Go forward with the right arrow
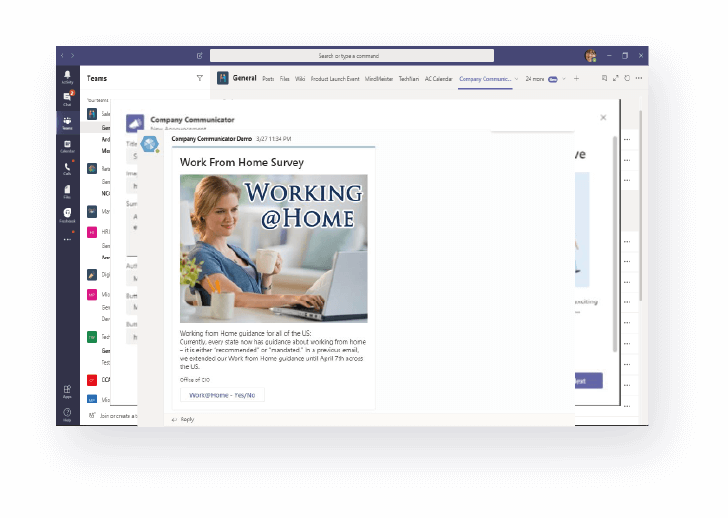 [72, 56]
